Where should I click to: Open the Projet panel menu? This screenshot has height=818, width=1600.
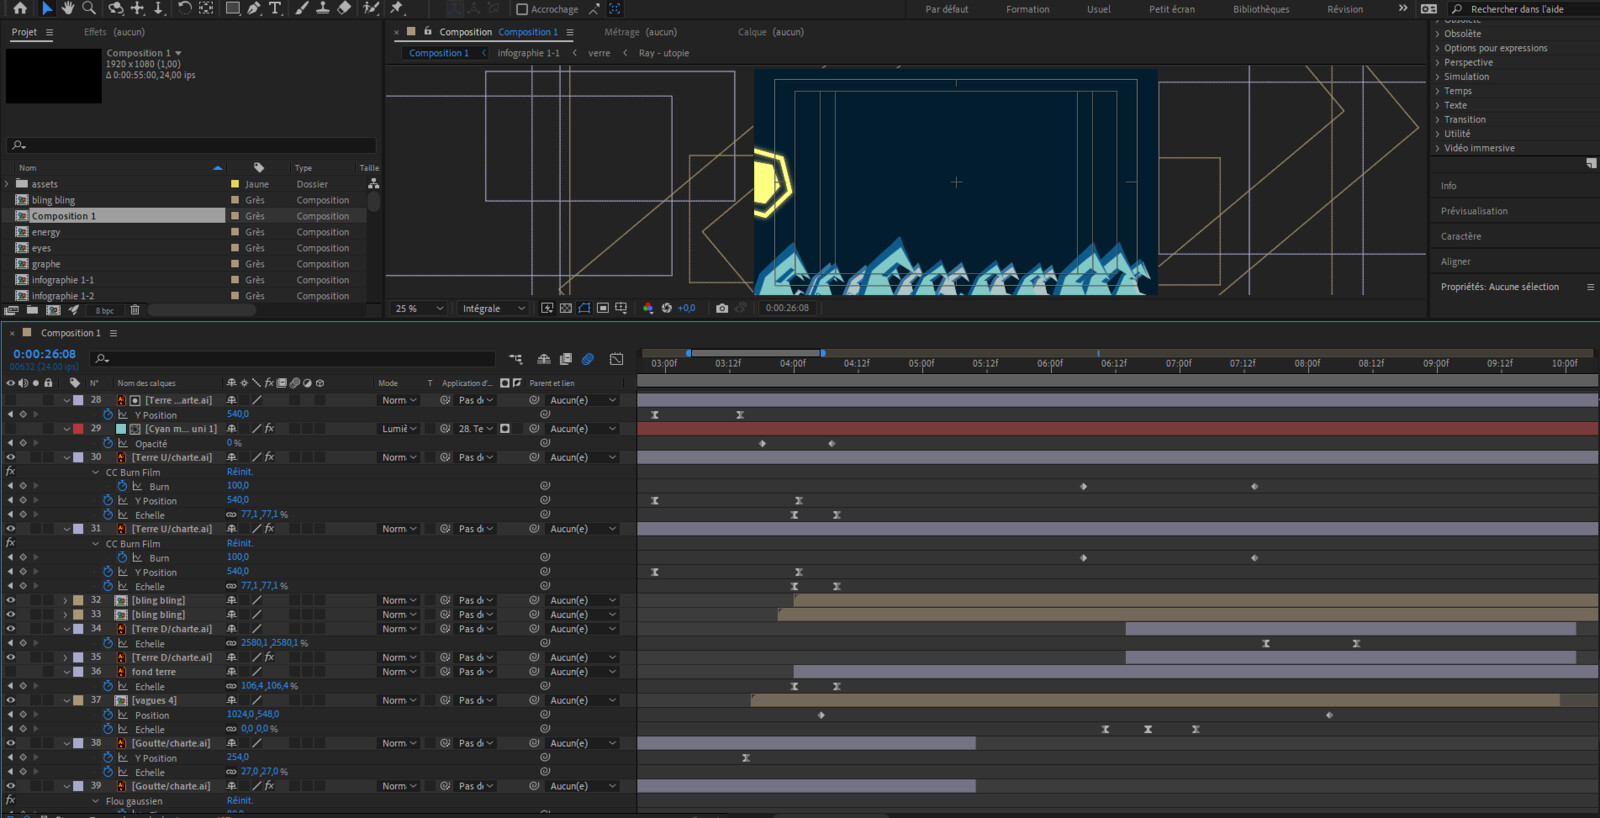[x=49, y=32]
